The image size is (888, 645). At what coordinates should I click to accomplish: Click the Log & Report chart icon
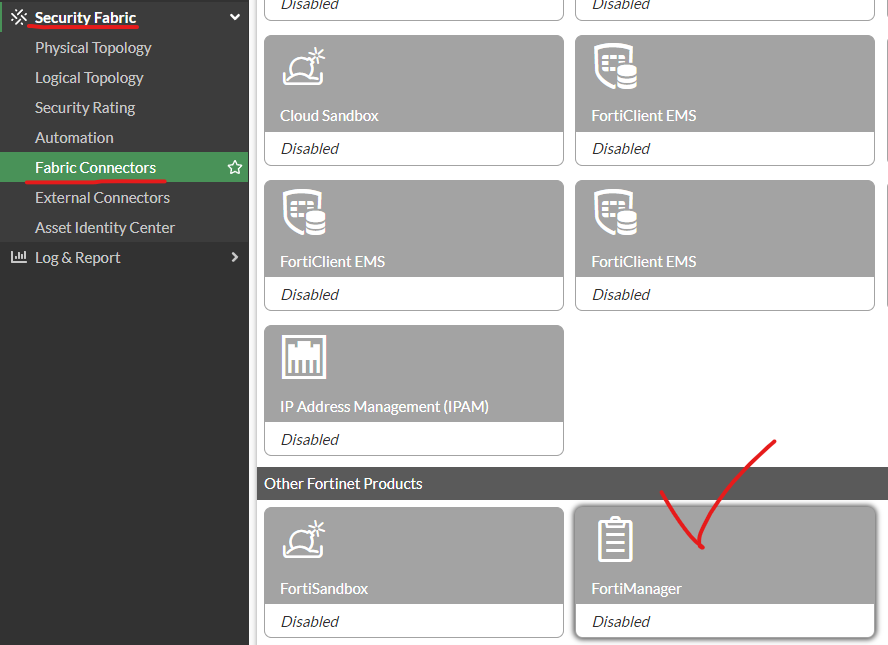point(19,257)
